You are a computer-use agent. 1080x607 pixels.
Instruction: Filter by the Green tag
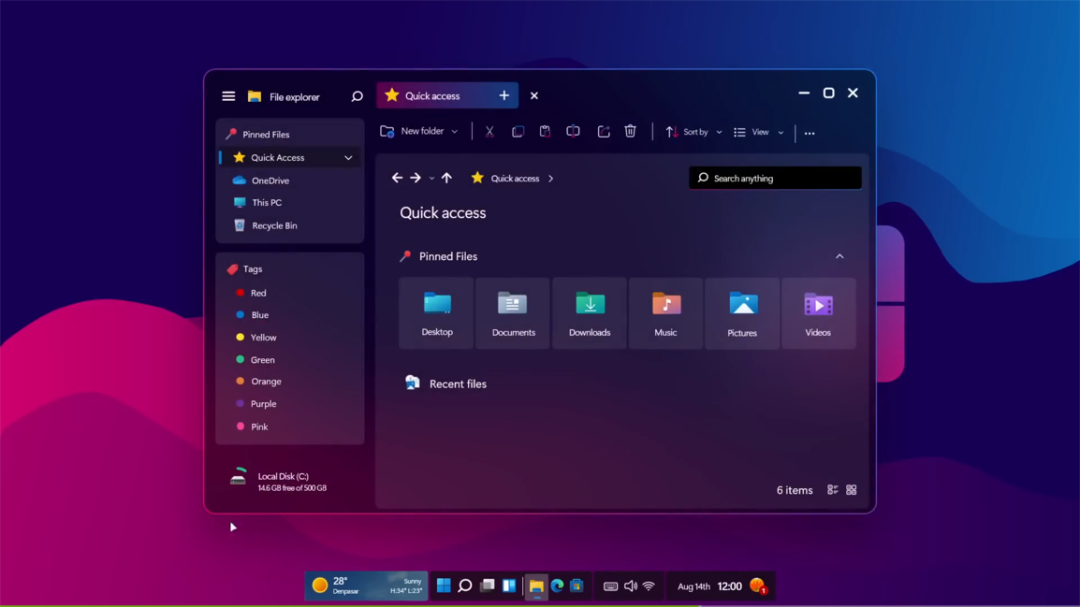pos(262,360)
